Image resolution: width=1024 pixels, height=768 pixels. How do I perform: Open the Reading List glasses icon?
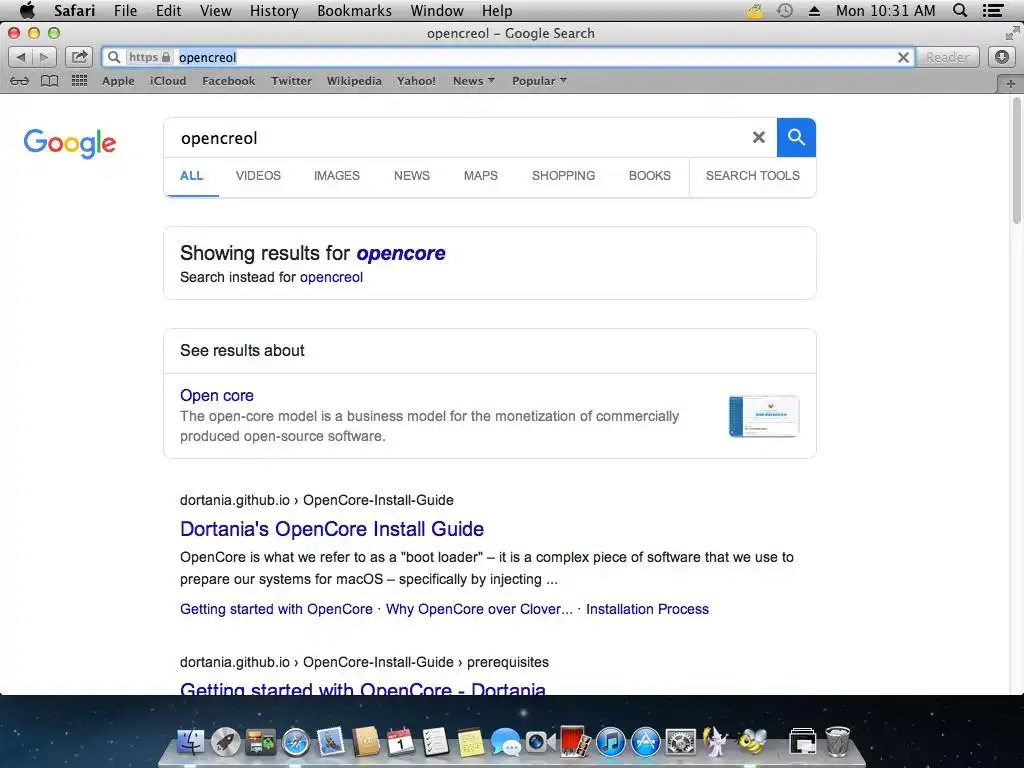tap(19, 81)
